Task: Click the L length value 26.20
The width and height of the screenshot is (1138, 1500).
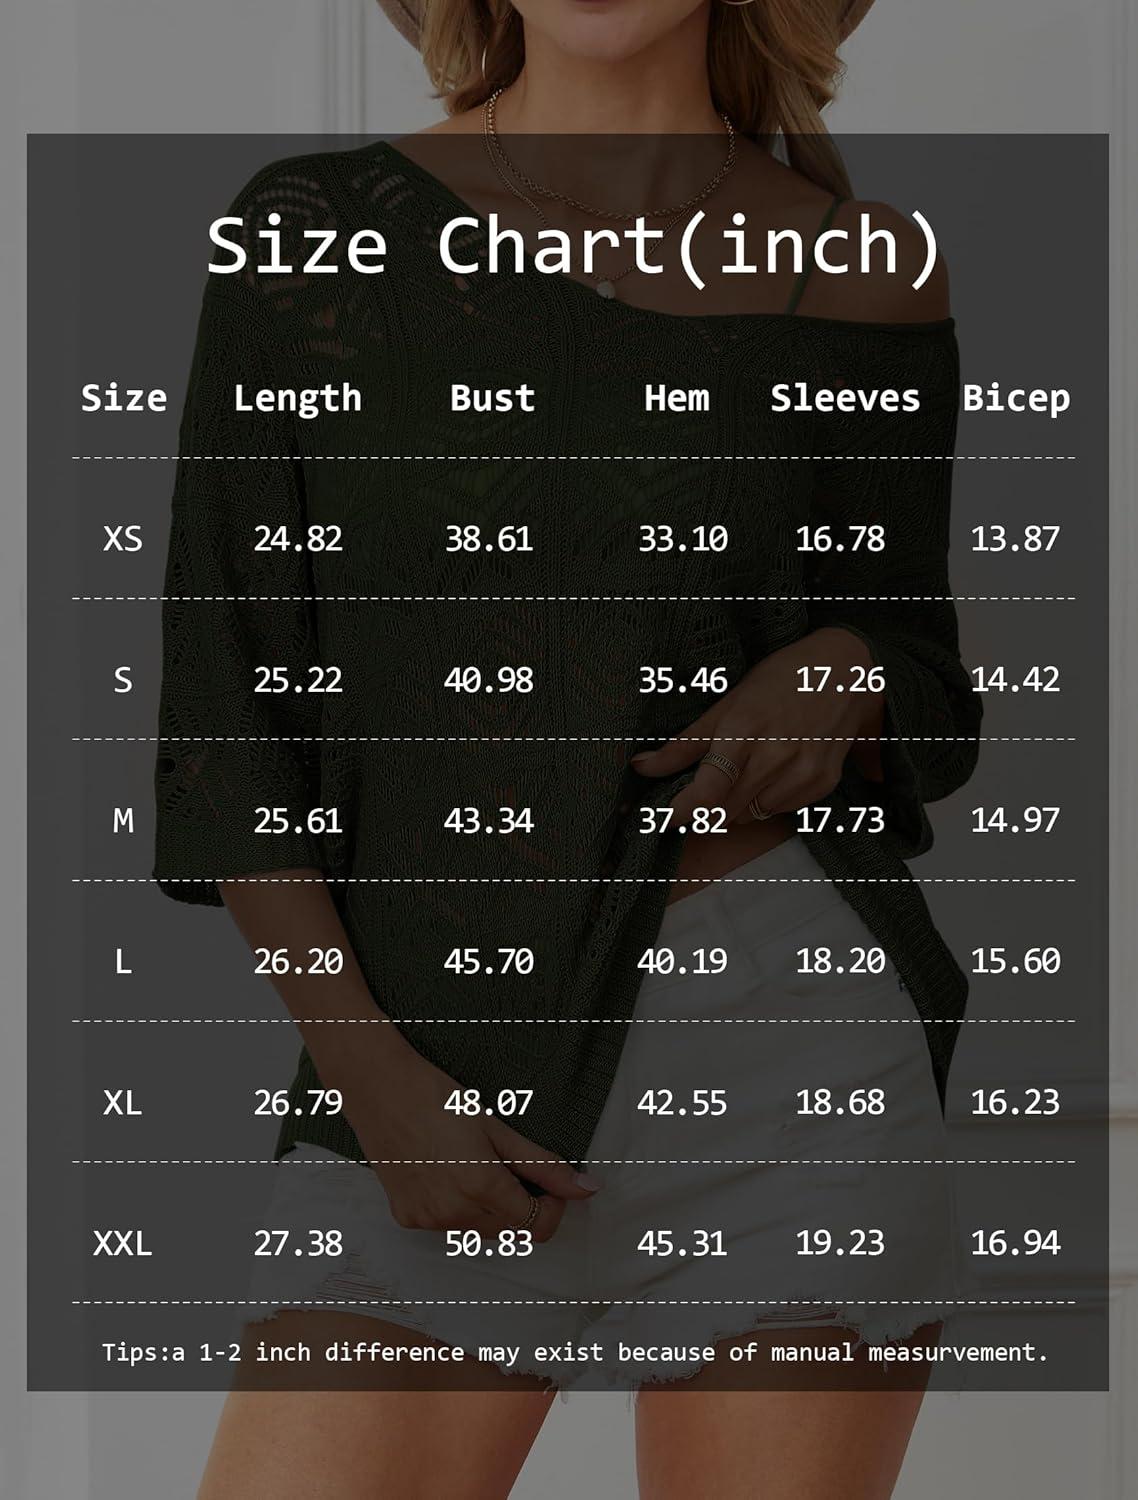Action: (x=298, y=962)
